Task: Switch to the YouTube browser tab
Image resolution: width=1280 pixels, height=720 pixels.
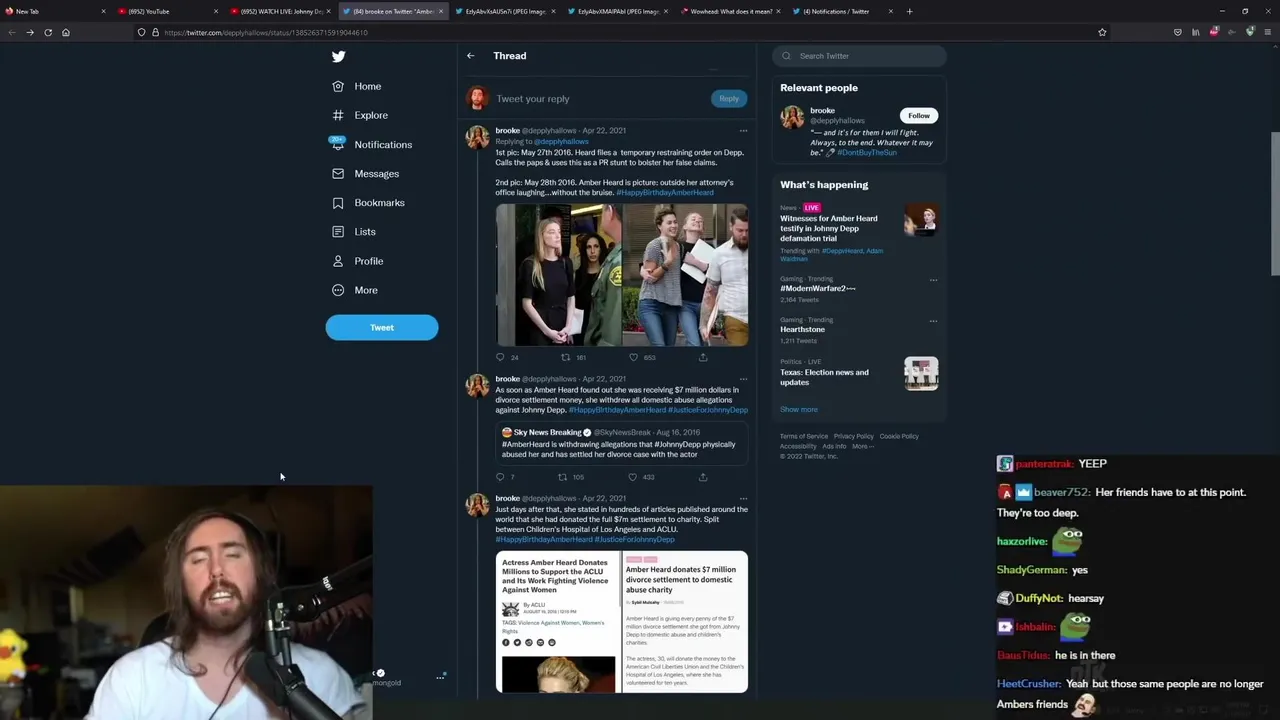Action: [x=165, y=11]
